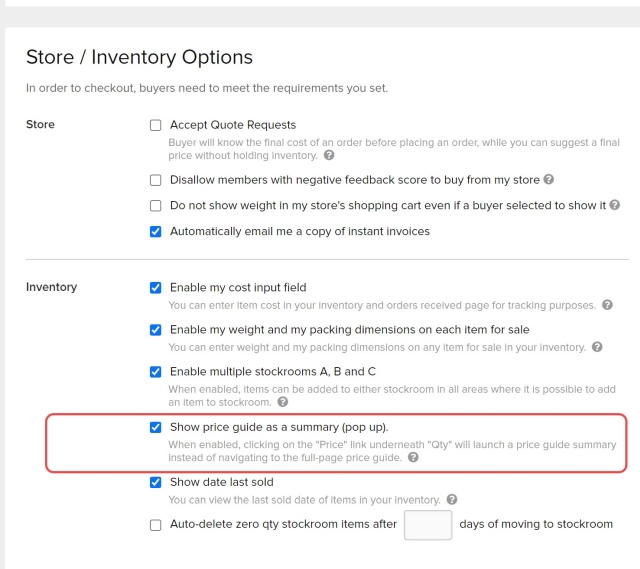Open help icon for Accept Quote Requests description
Screen dimensions: 640x569
coord(329,156)
